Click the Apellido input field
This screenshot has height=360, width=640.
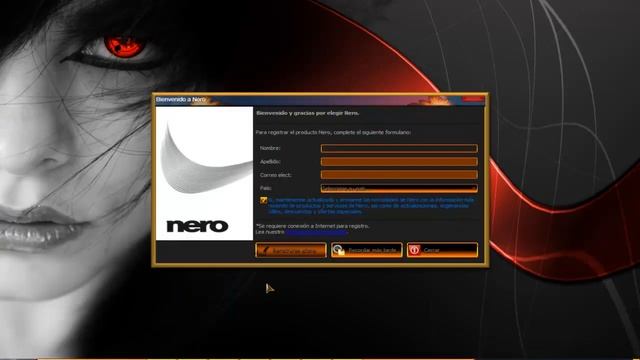click(399, 162)
